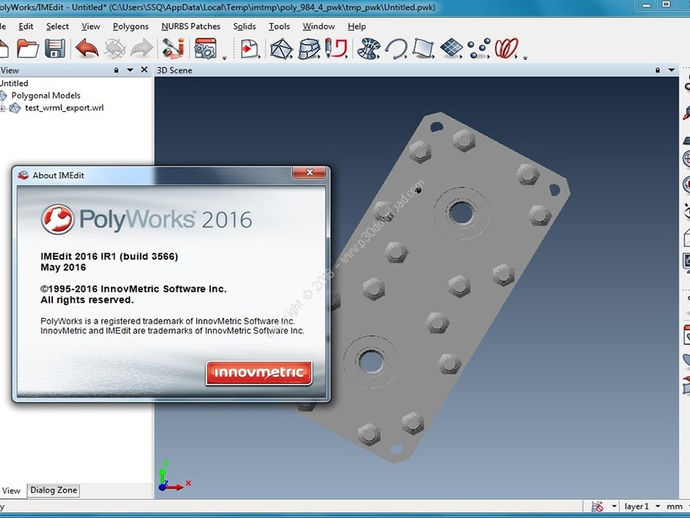Viewport: 690px width, 518px height.
Task: Select the scattered points icon
Action: [x=479, y=48]
